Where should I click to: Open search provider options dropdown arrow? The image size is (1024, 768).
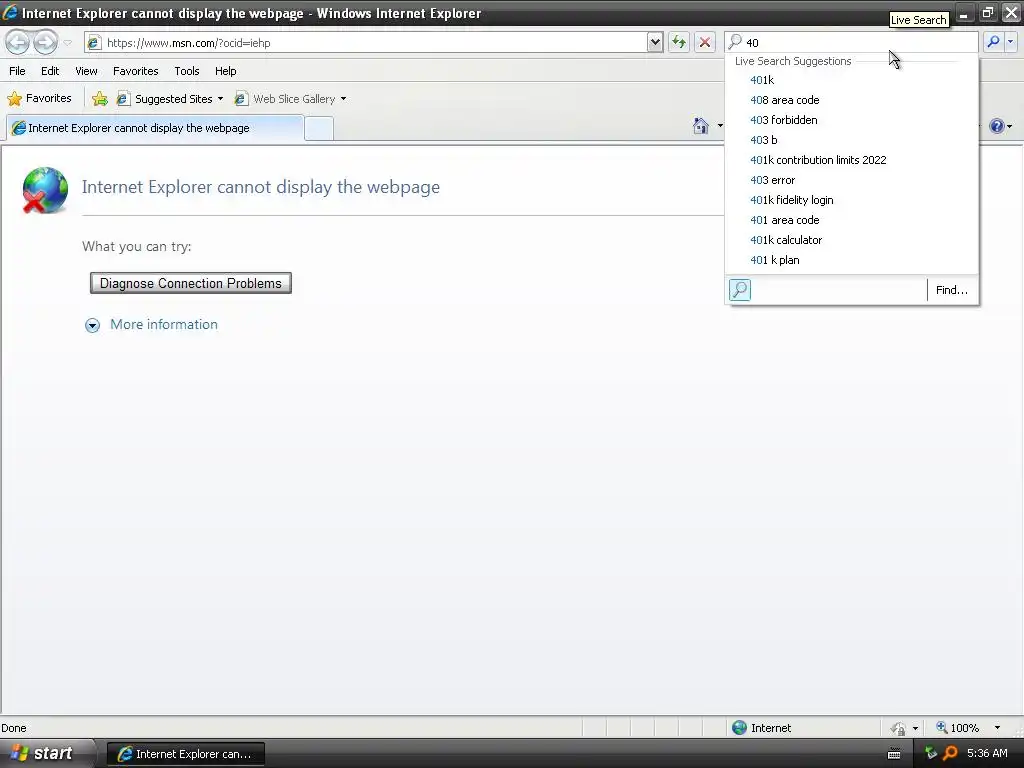[1011, 42]
